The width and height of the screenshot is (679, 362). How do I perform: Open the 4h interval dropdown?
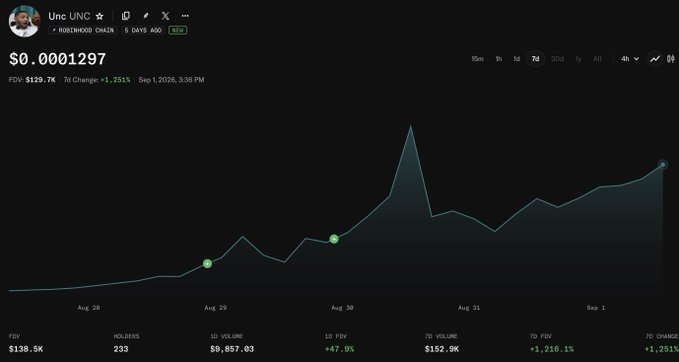630,59
